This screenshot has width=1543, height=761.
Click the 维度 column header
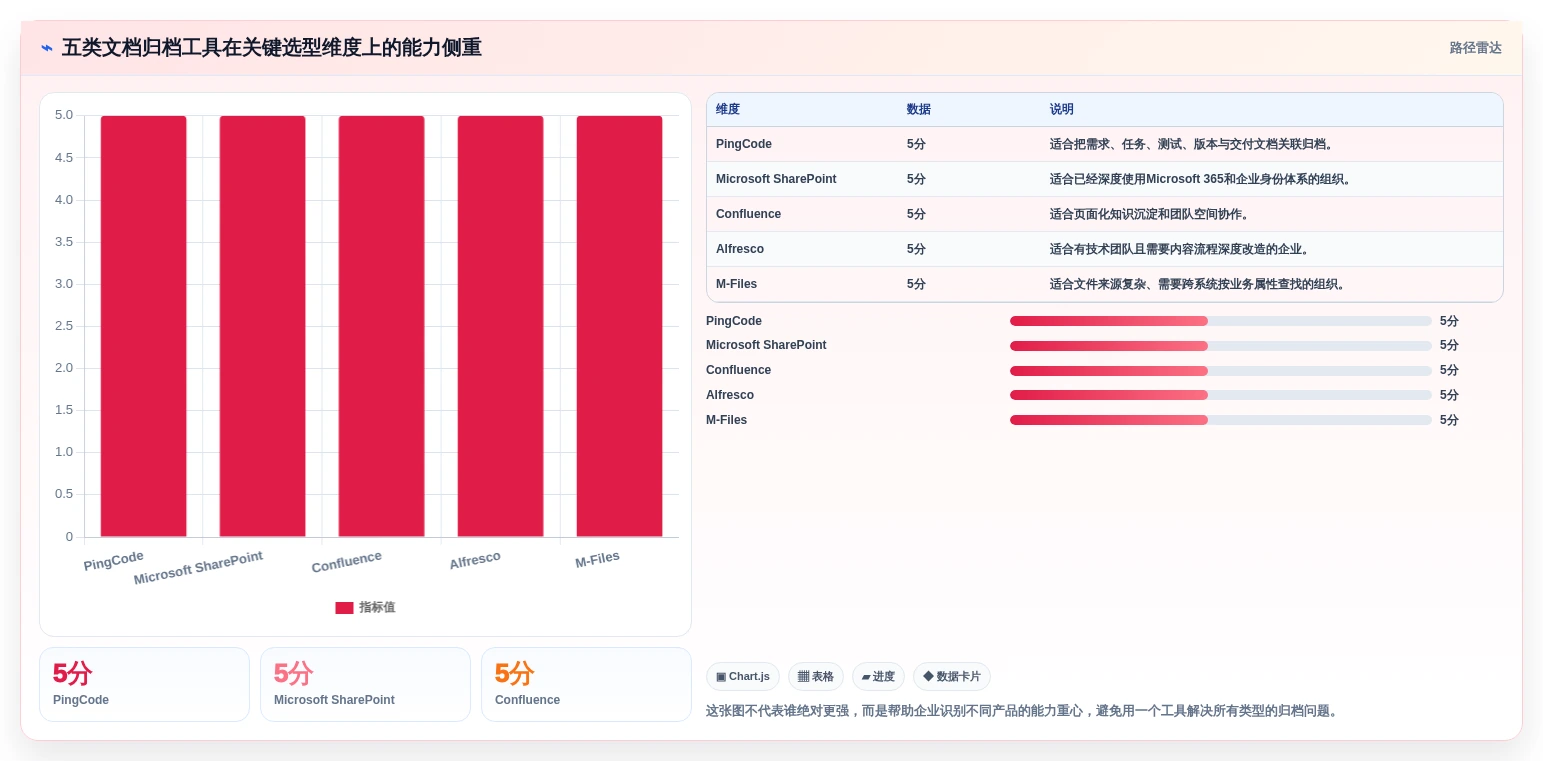(728, 109)
